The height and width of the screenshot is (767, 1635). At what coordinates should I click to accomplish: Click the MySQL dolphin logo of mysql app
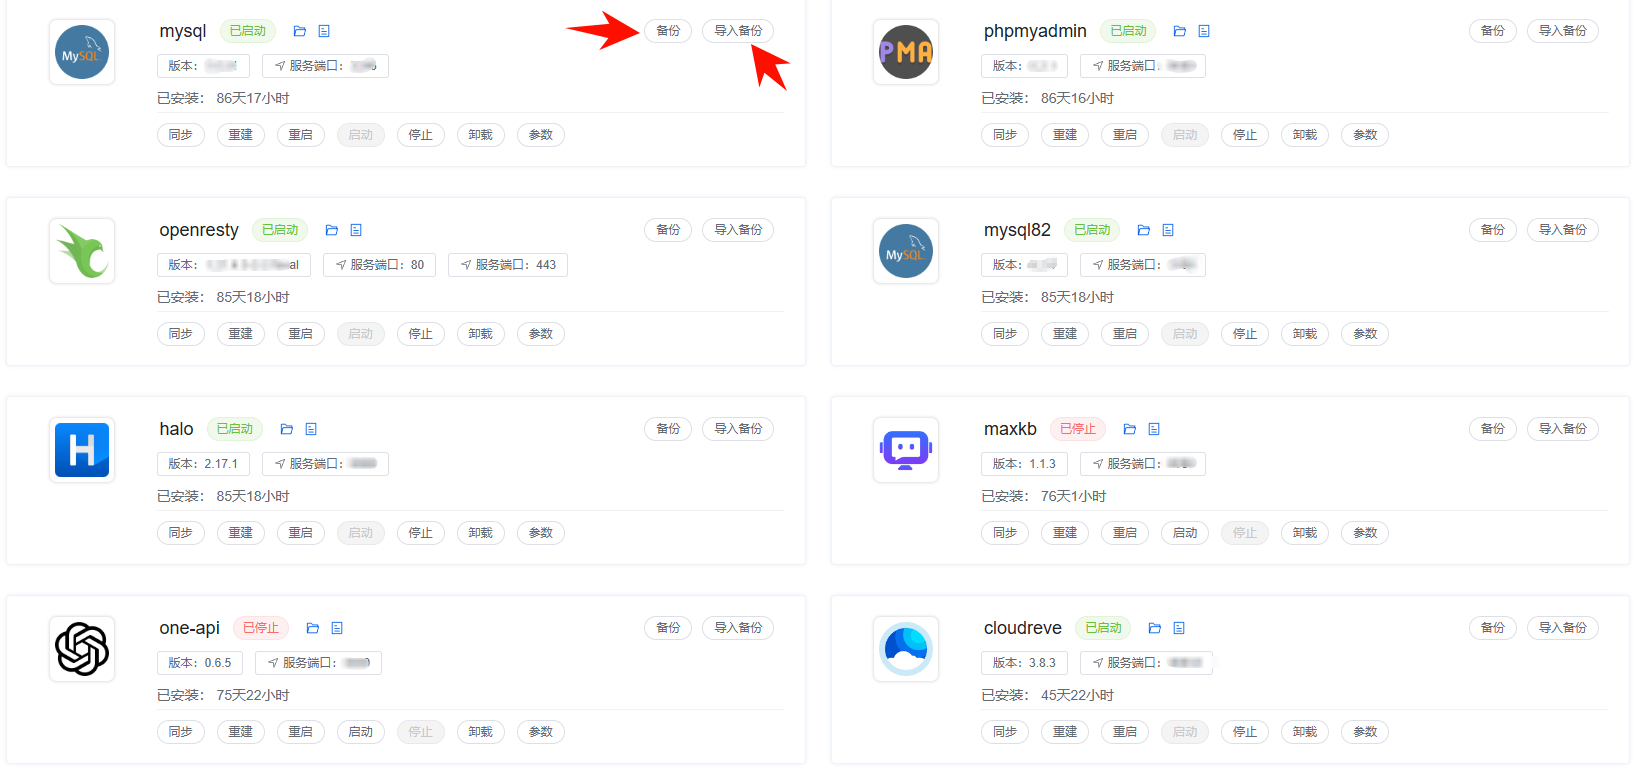click(x=82, y=52)
